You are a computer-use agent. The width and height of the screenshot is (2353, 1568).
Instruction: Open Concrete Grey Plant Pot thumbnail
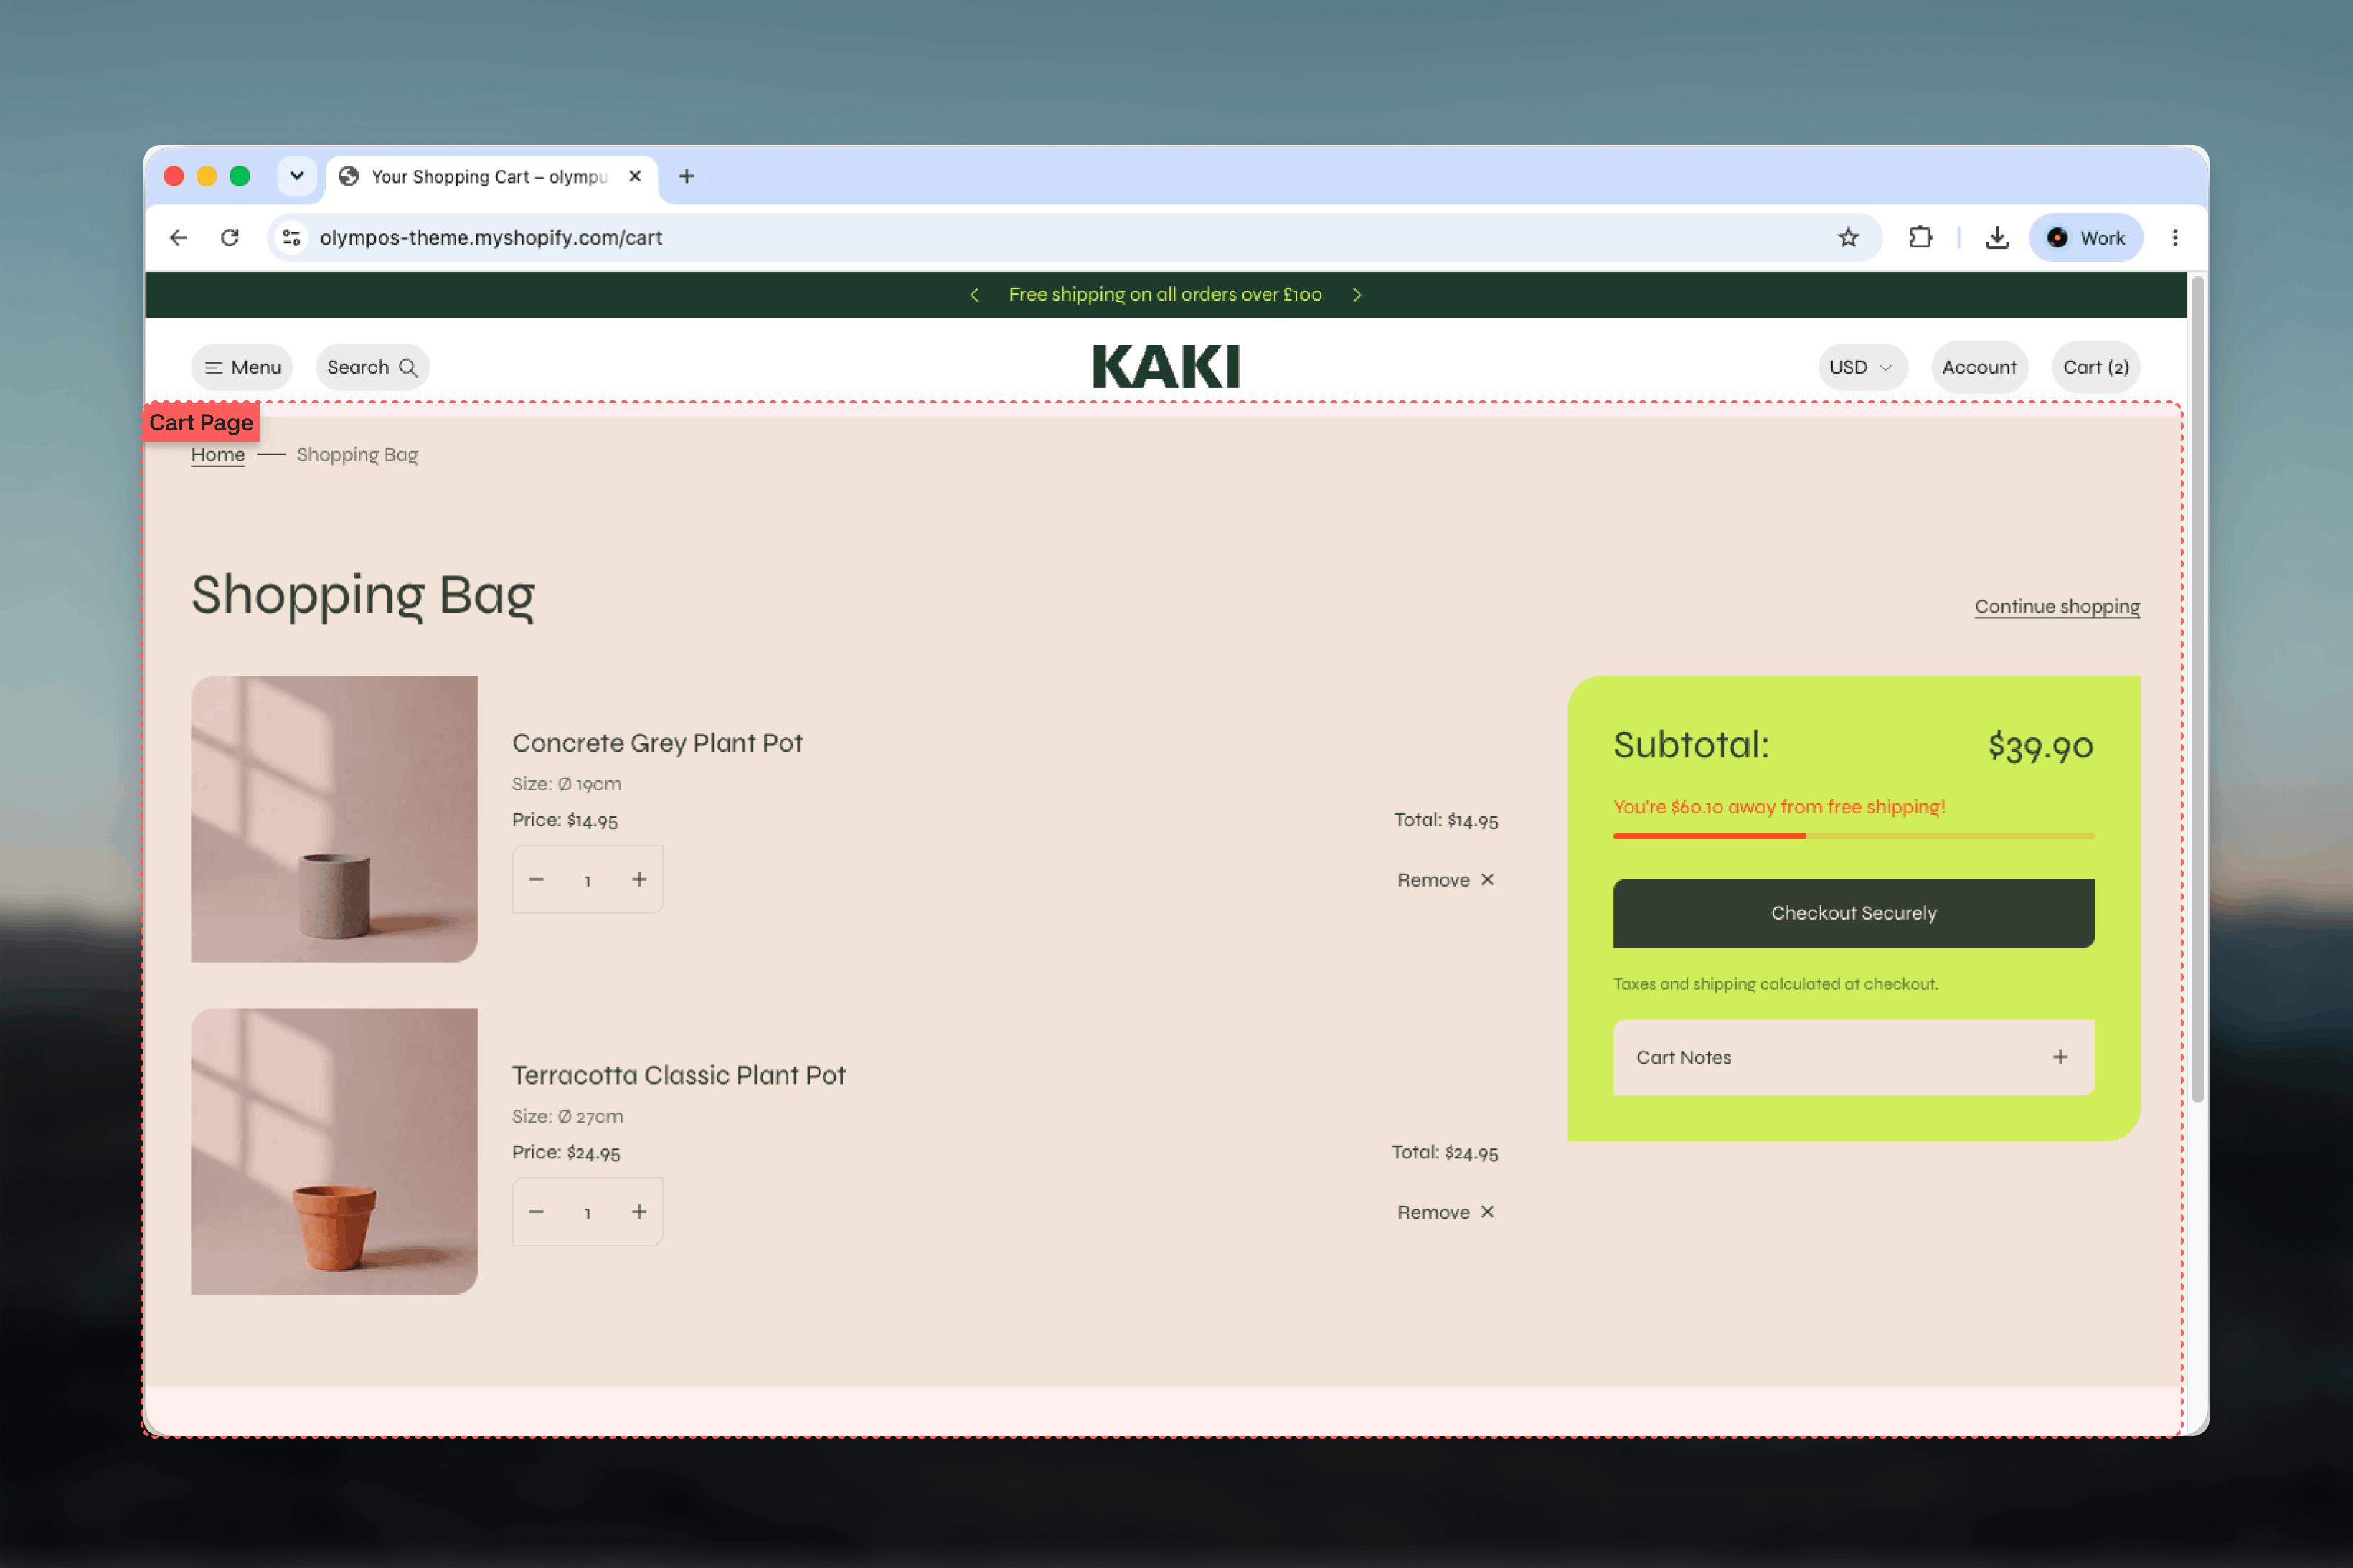coord(334,819)
